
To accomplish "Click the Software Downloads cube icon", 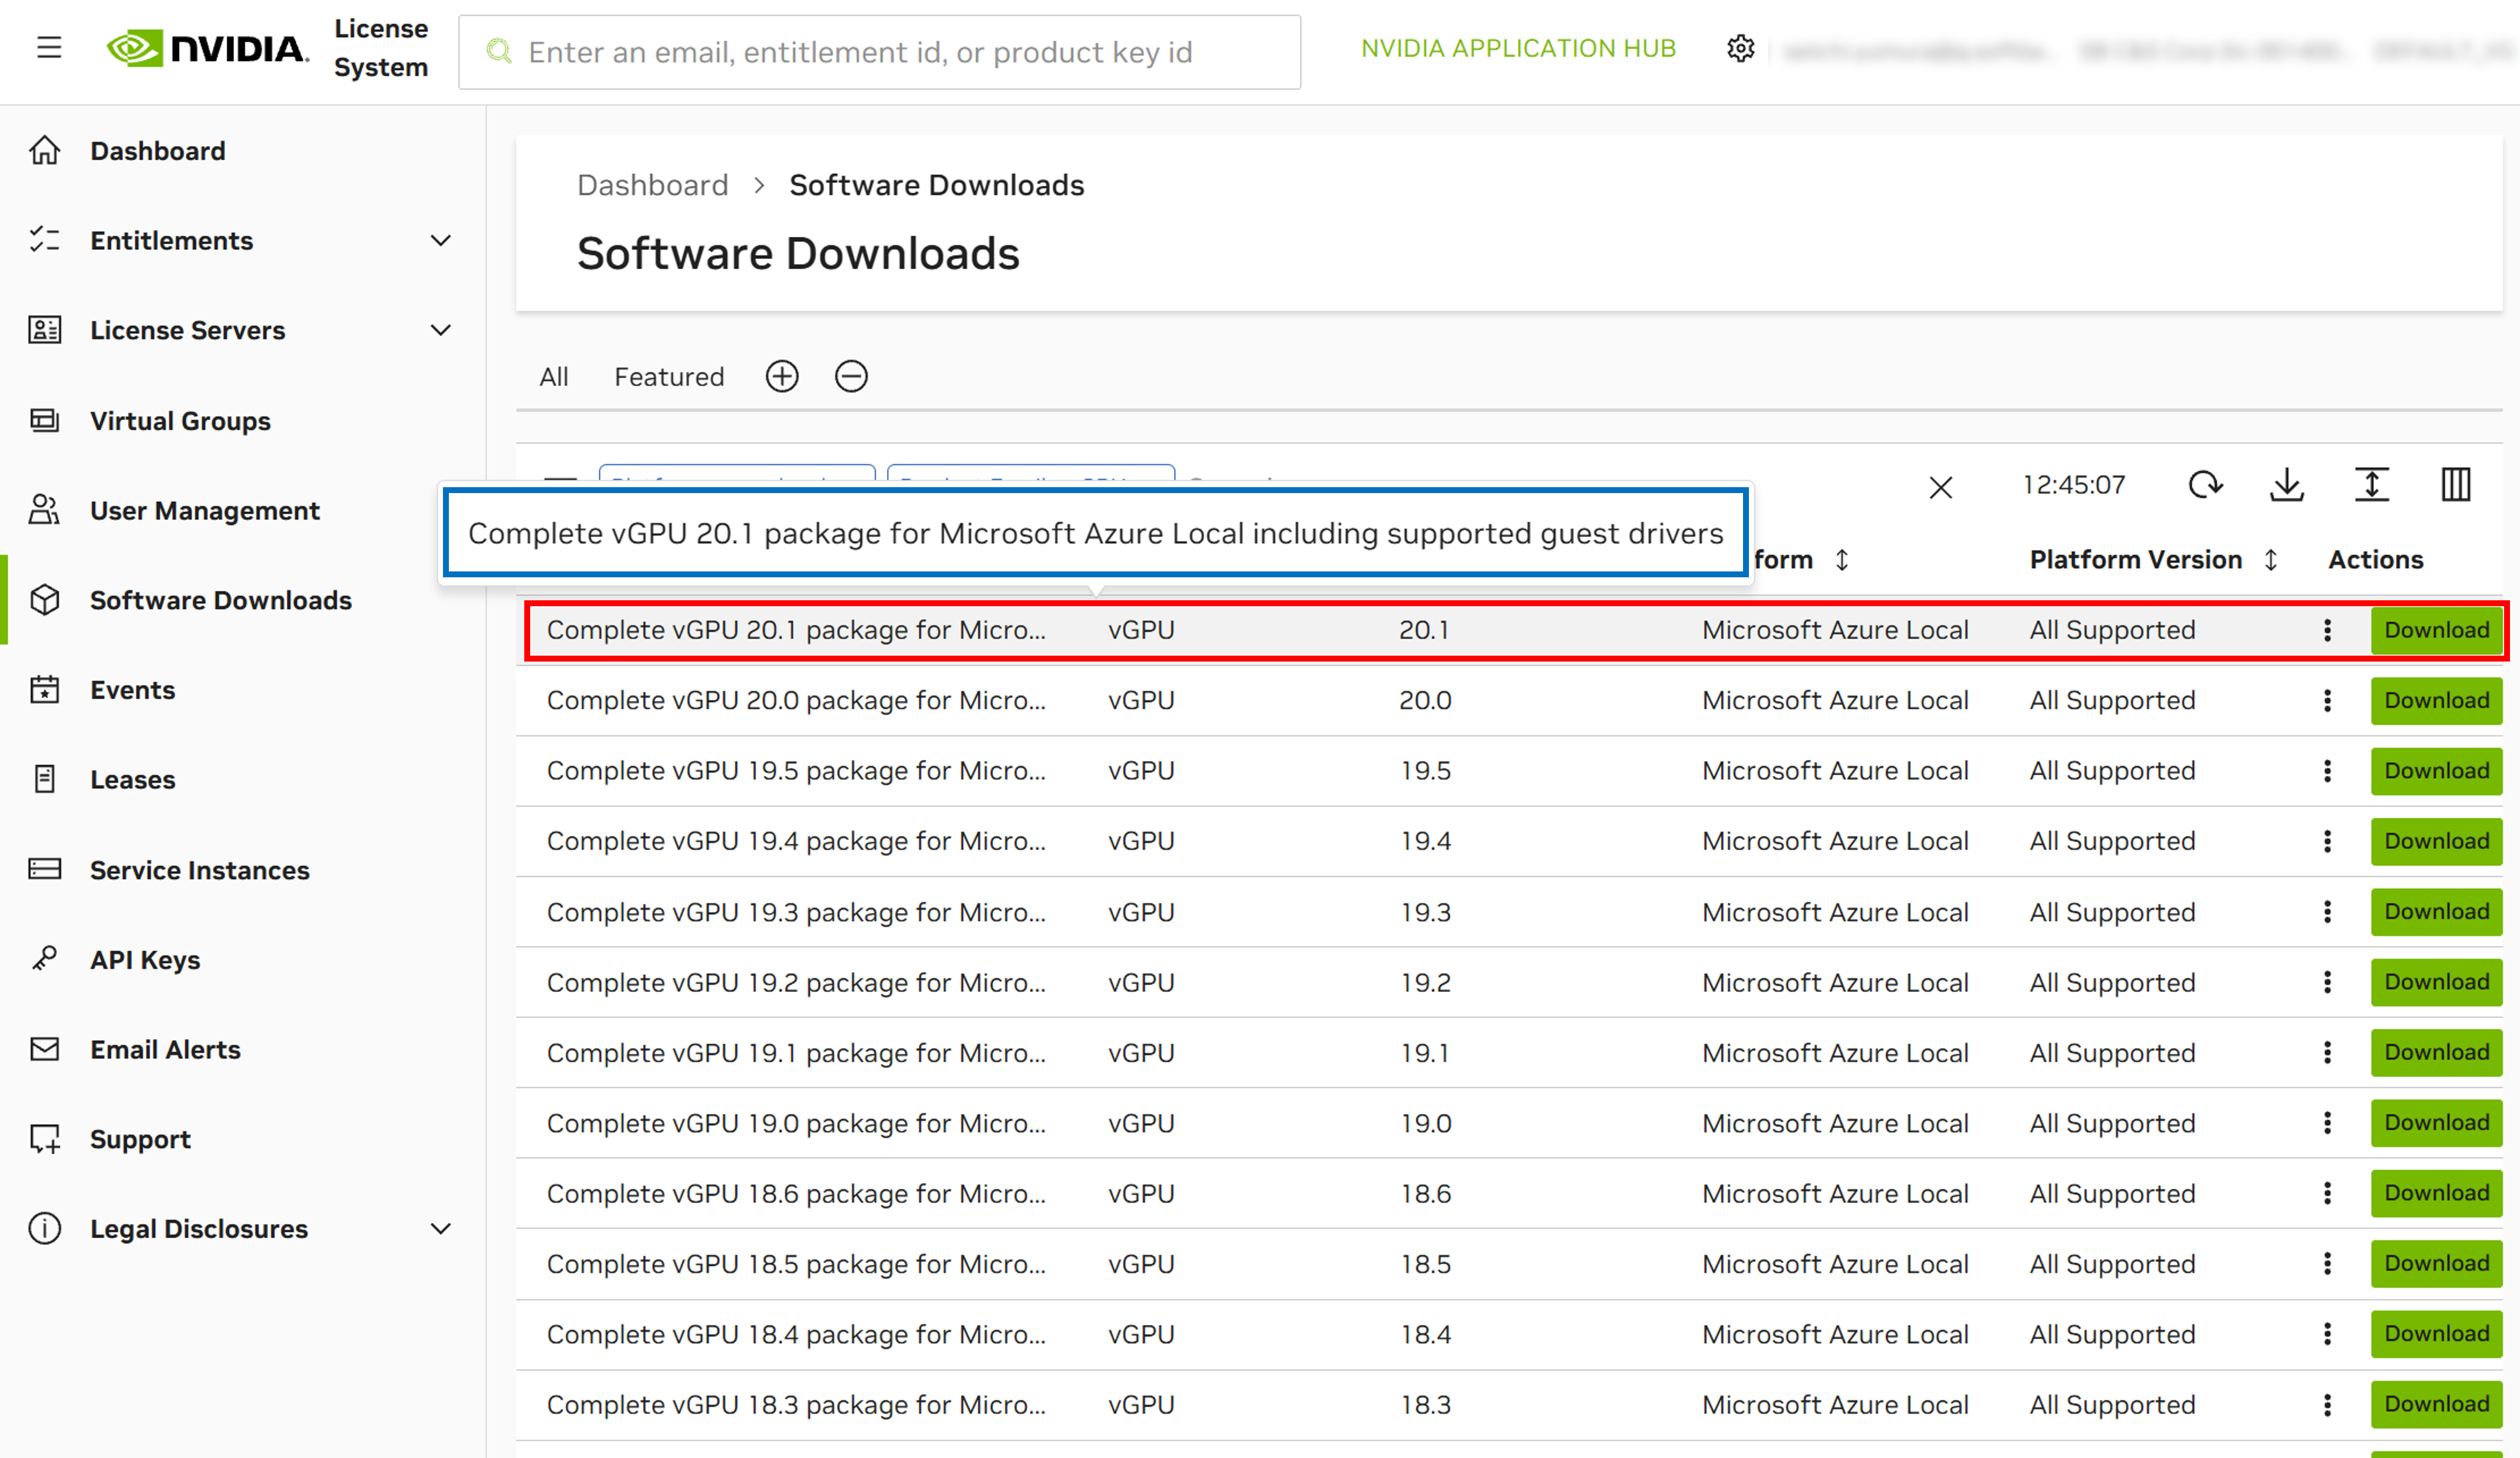I will 45,600.
